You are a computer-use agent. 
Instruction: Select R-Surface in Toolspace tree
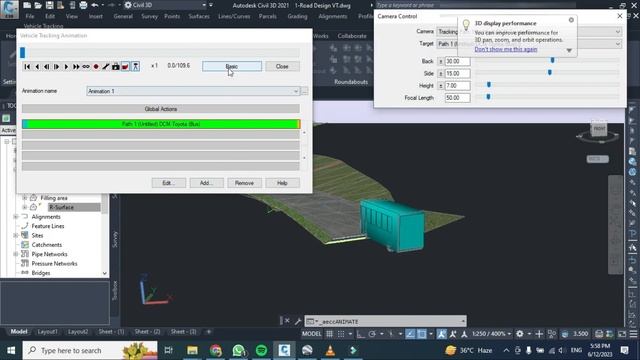tap(61, 207)
